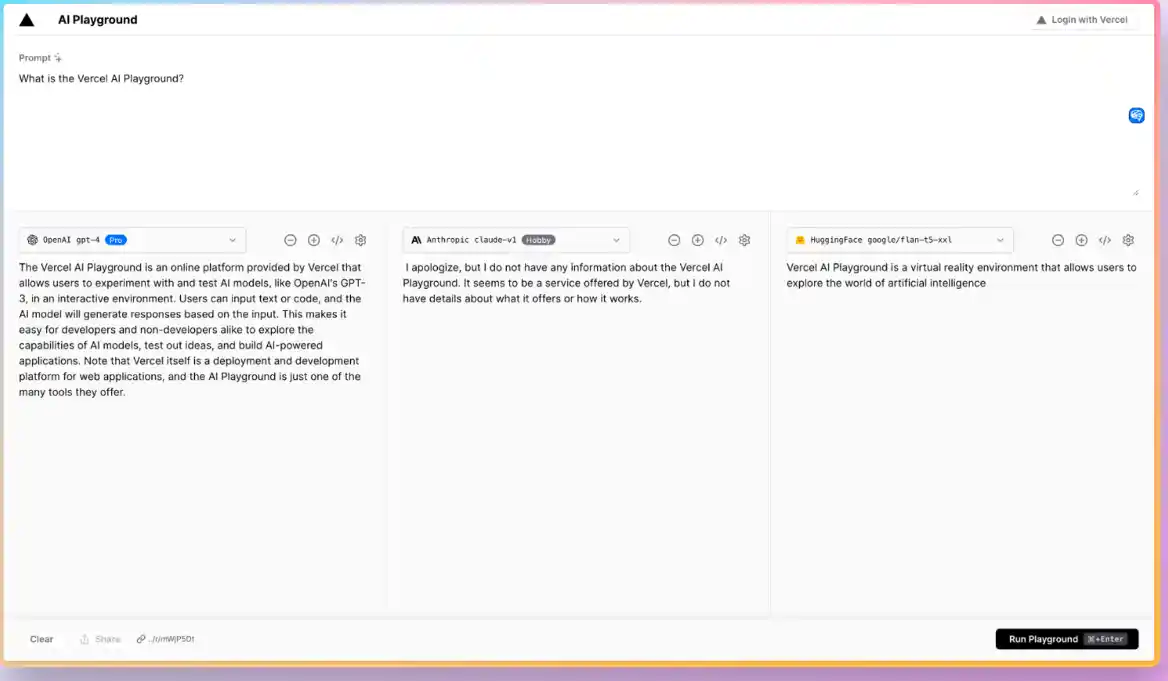The width and height of the screenshot is (1168, 681).
Task: Click the gpt-4 response text
Action: (192, 329)
